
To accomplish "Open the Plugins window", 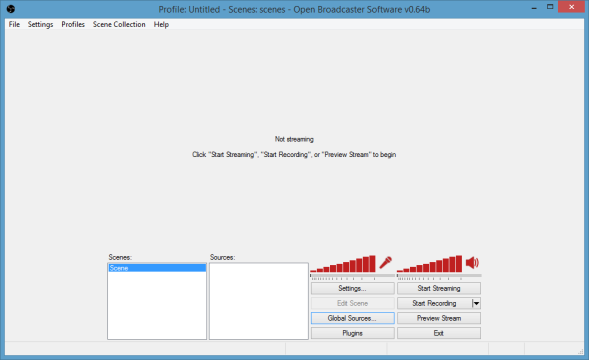I will (352, 333).
